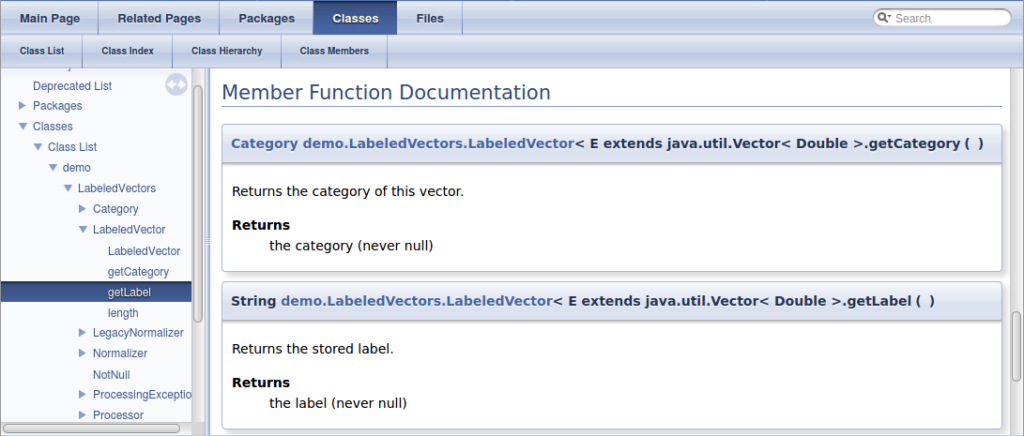Expand the ProcessingException tree node

[82, 394]
